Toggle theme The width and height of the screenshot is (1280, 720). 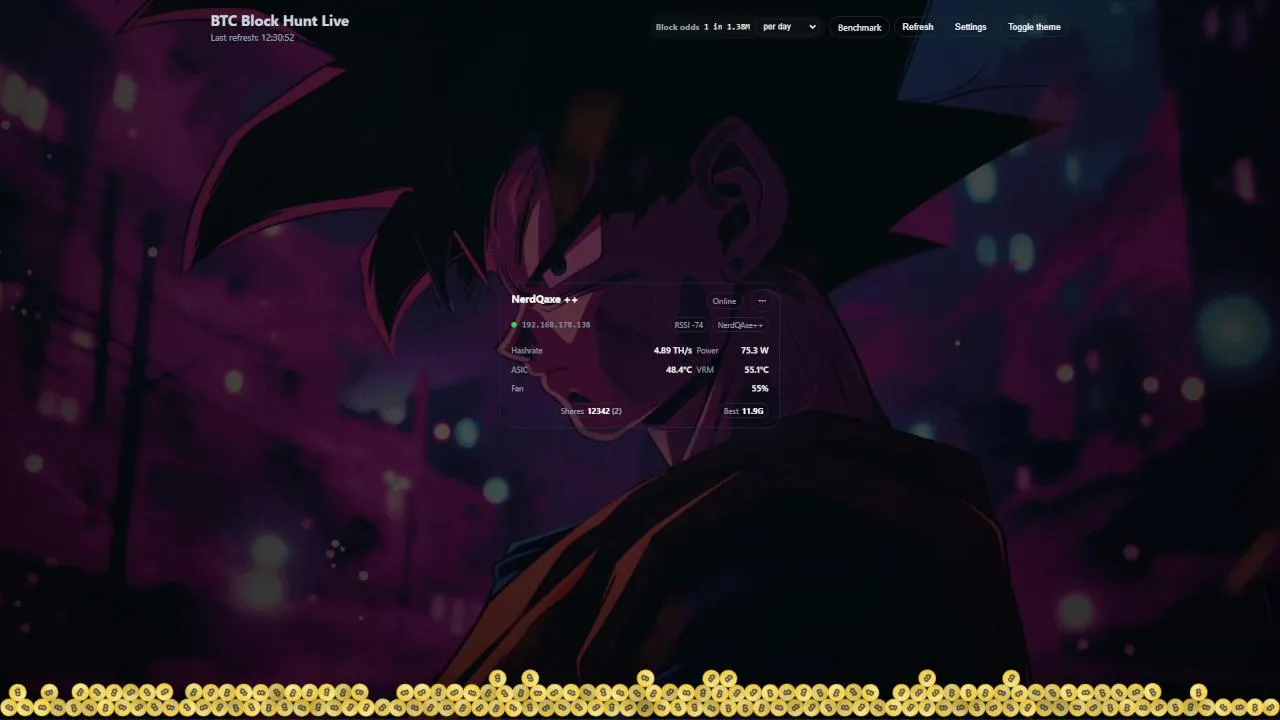(1034, 27)
